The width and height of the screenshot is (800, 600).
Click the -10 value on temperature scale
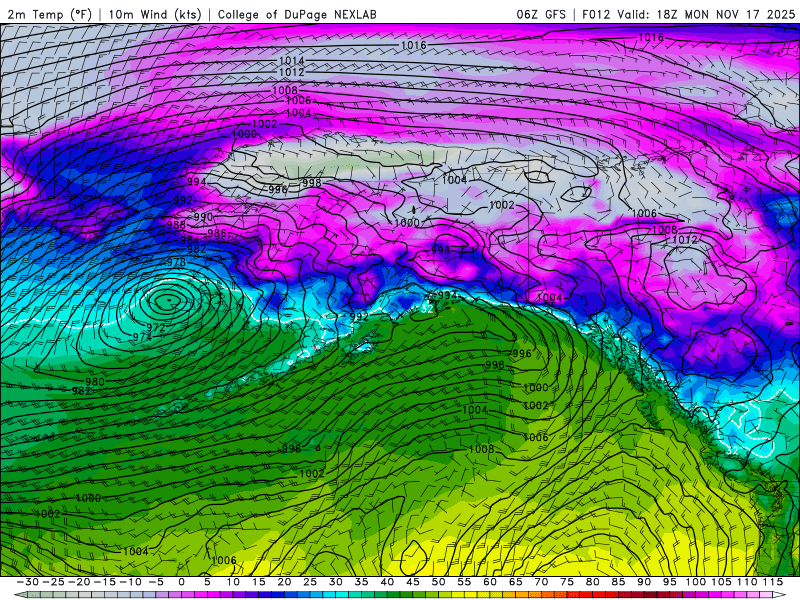tap(130, 582)
